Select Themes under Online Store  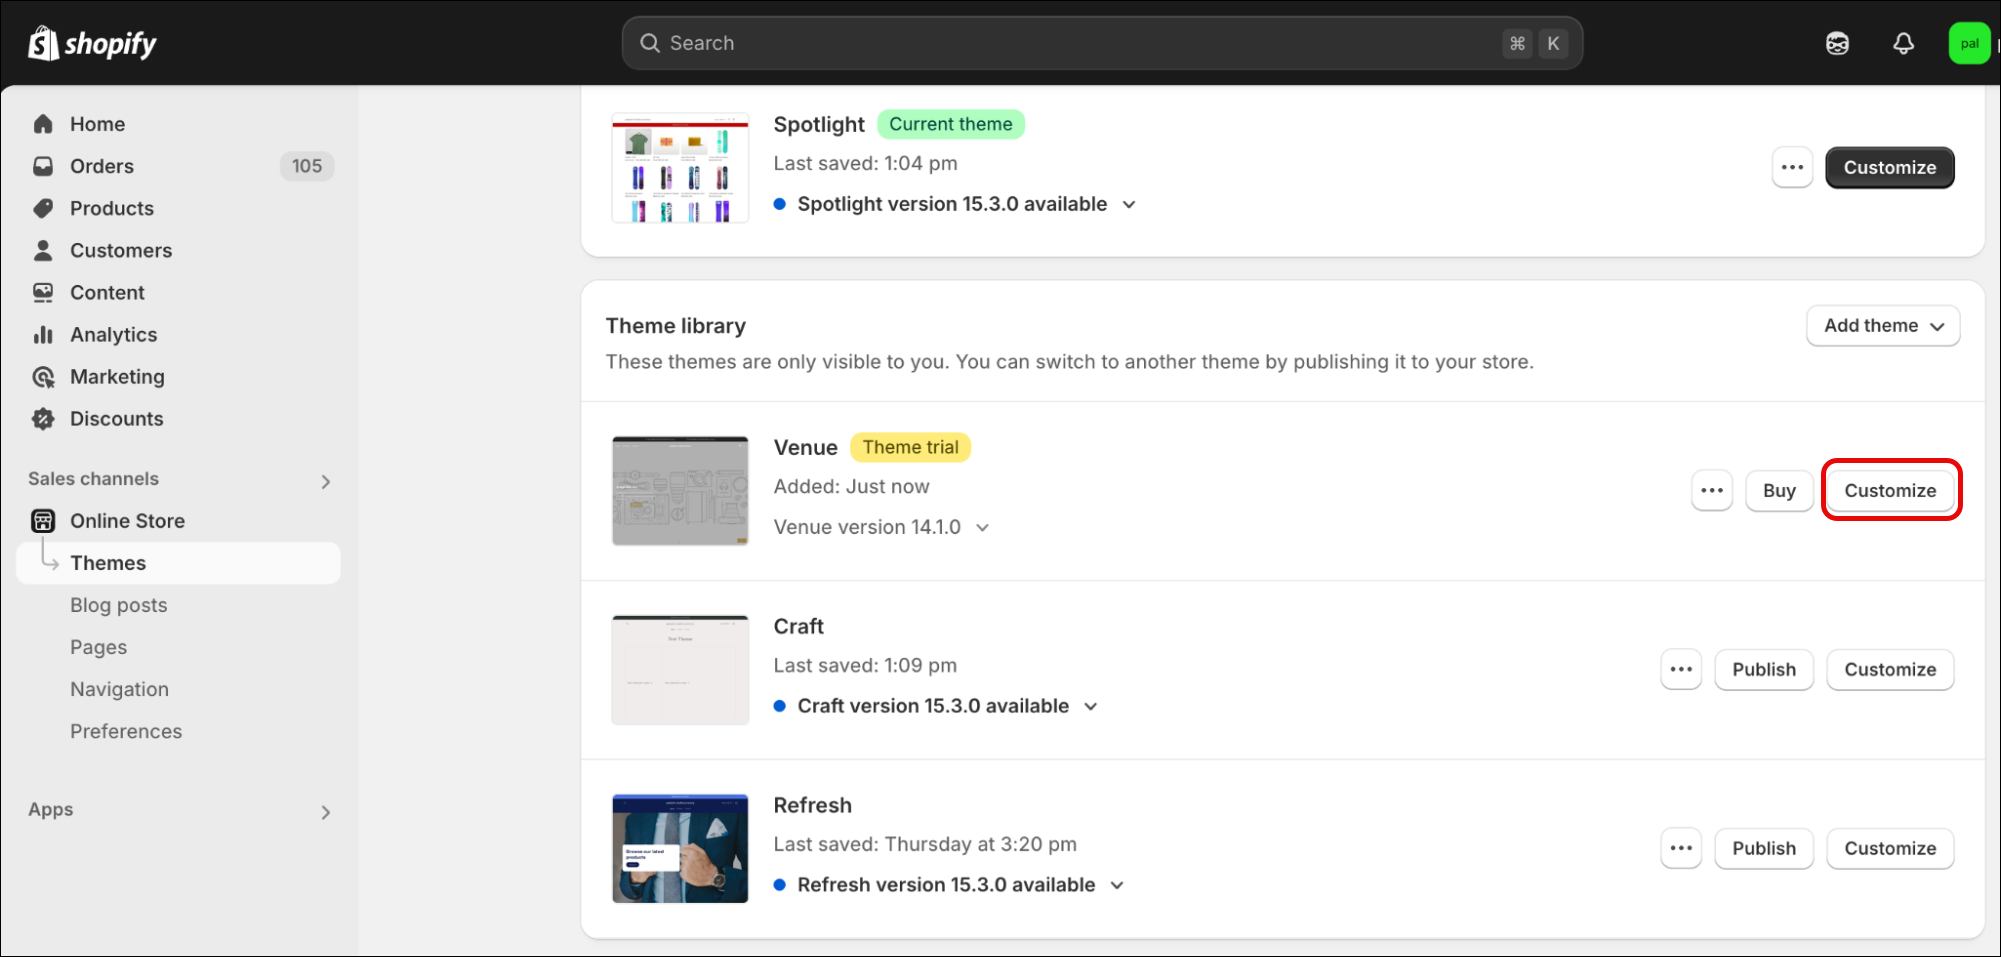[178, 563]
